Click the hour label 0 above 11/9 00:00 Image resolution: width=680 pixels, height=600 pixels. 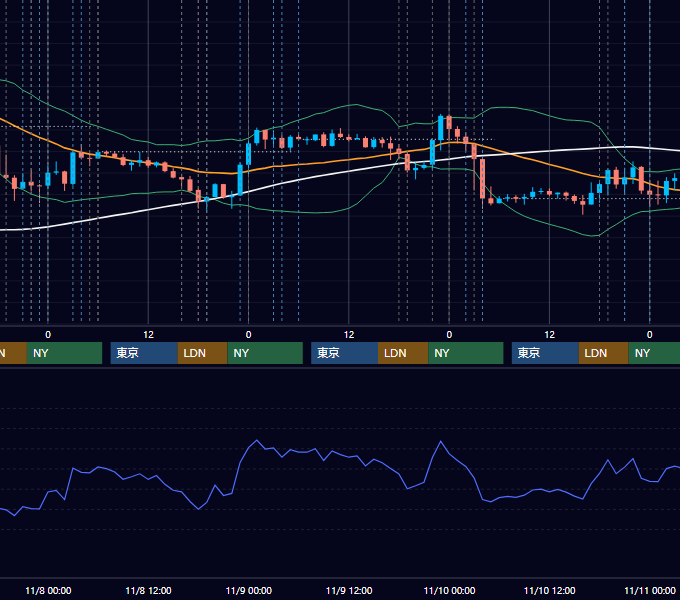tap(248, 335)
